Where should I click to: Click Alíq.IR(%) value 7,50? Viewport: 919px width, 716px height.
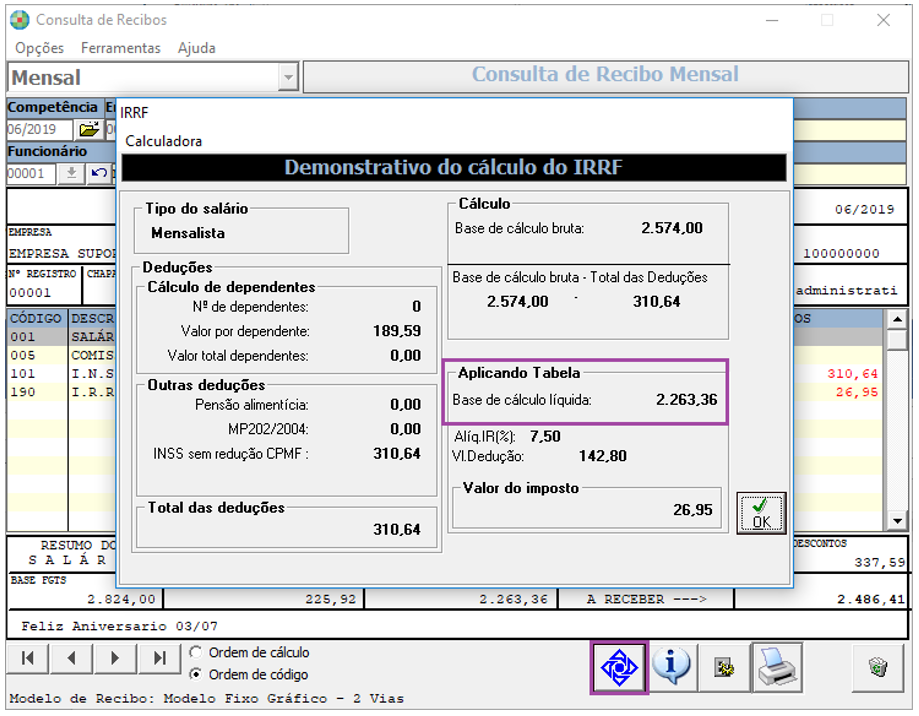click(545, 437)
